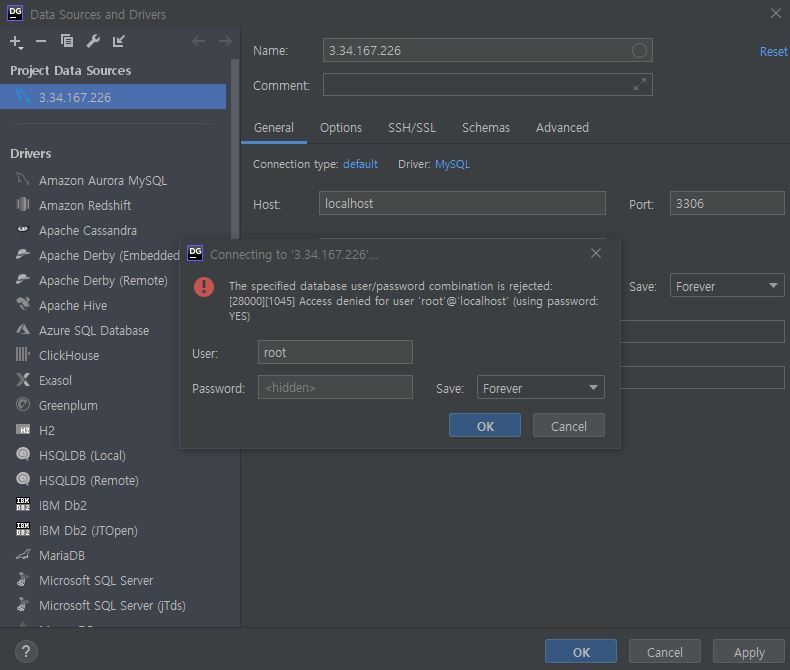Click the left panel vertical scrollbar
Screen dimensions: 790x670
(234, 151)
